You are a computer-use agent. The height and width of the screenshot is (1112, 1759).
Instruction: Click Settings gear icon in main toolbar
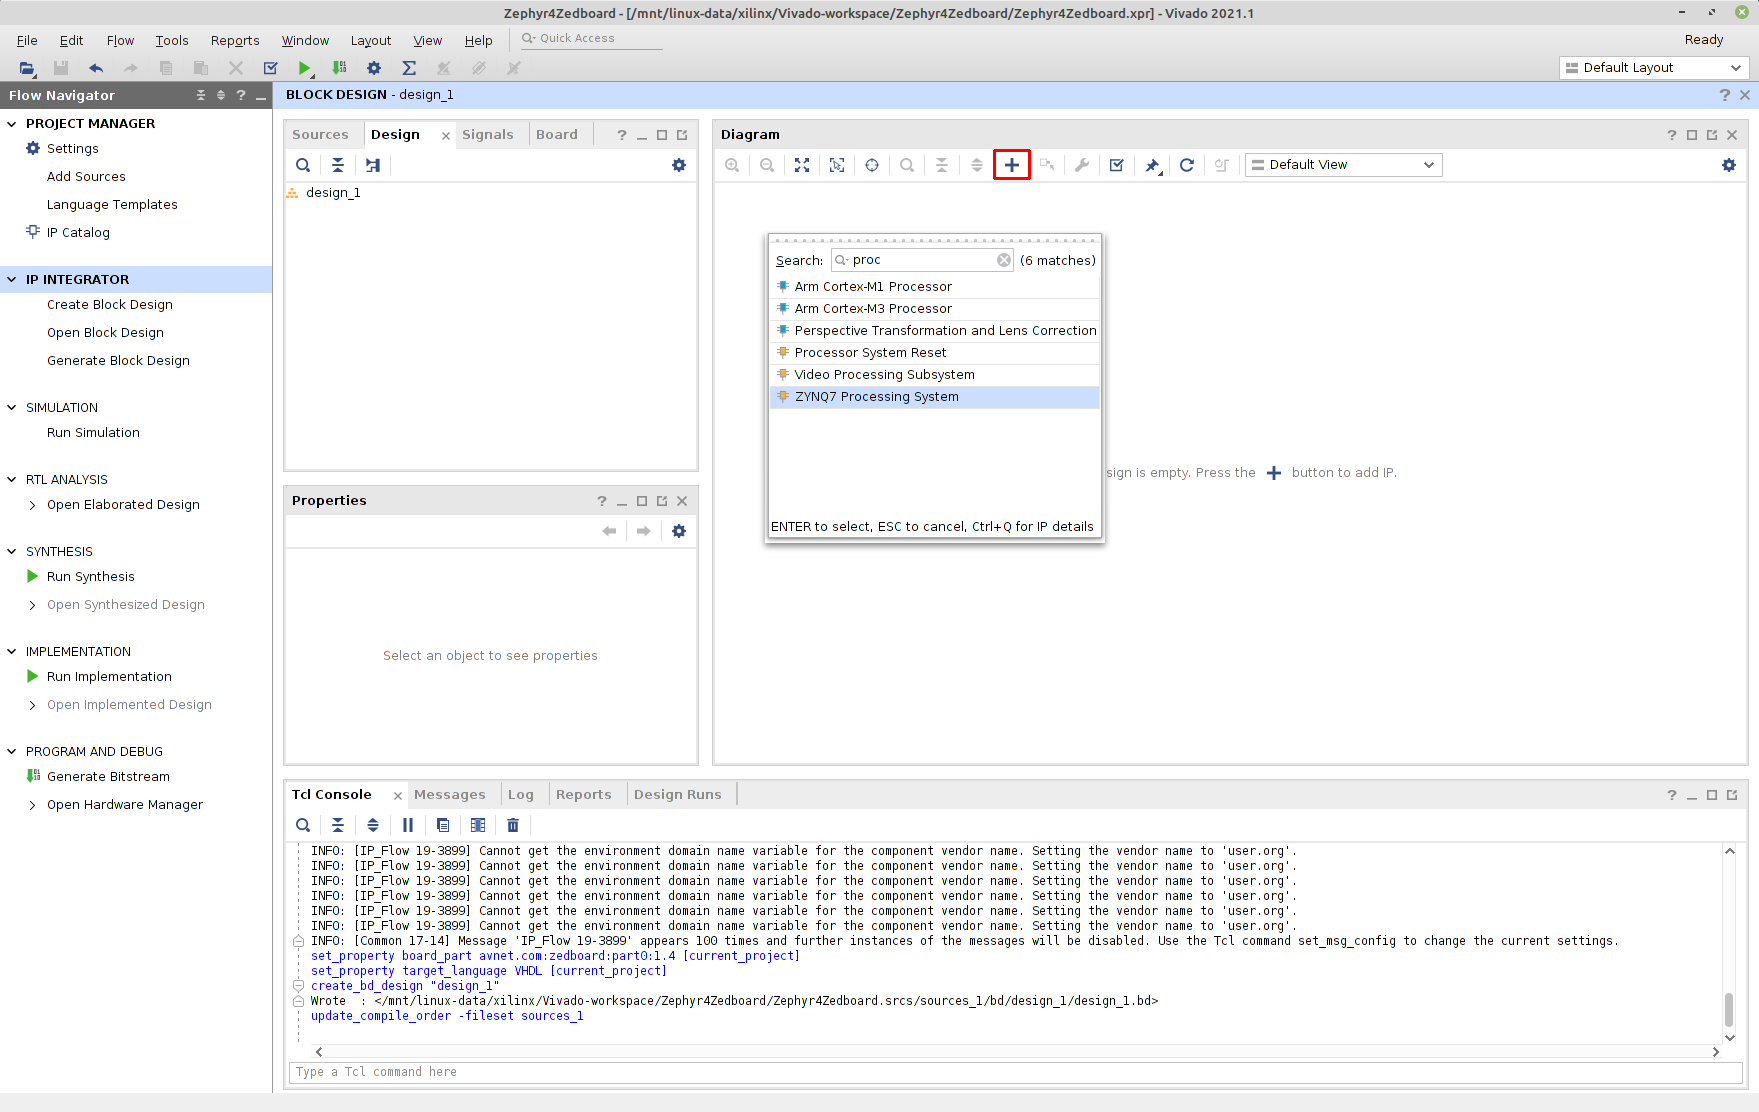pyautogui.click(x=374, y=68)
